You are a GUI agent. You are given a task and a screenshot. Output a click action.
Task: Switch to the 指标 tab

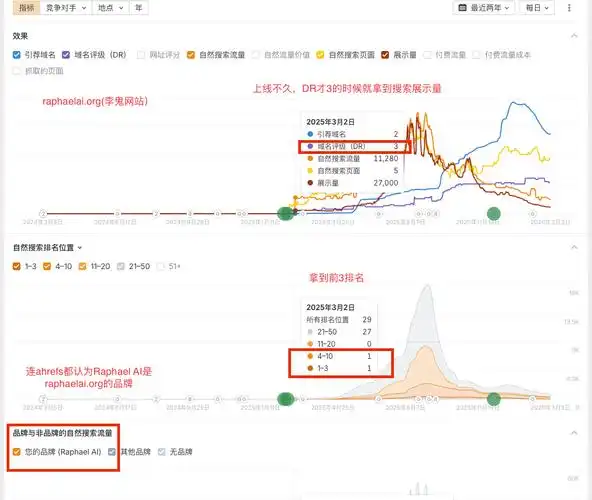click(26, 8)
